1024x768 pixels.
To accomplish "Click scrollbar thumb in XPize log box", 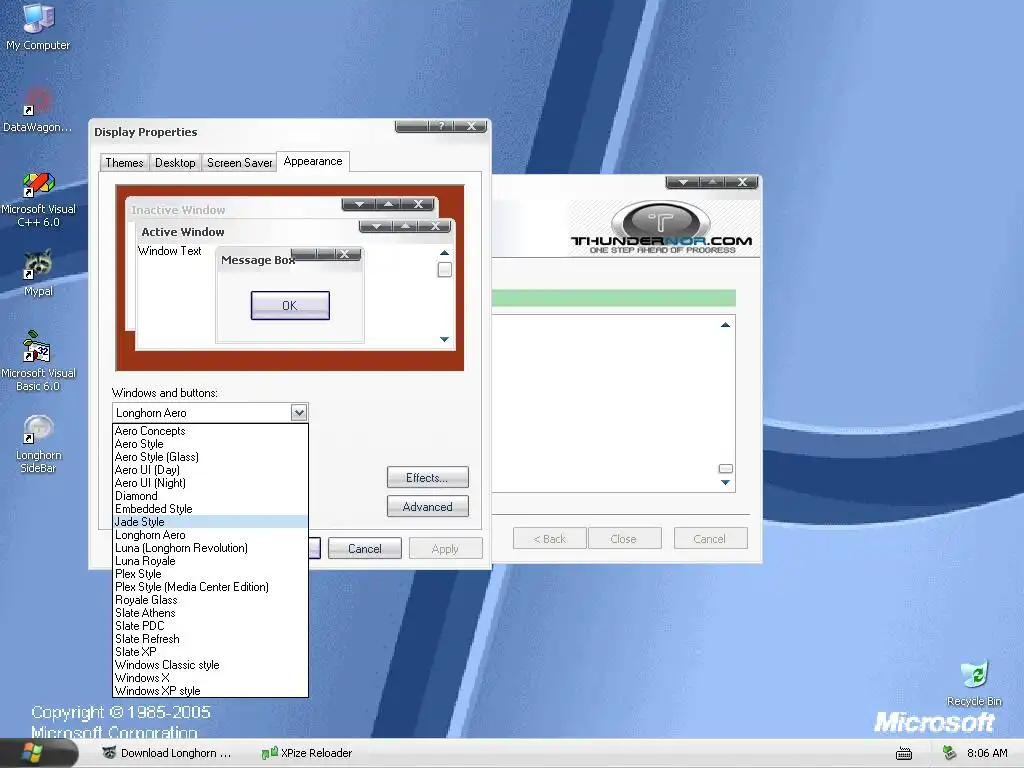I will pos(726,468).
